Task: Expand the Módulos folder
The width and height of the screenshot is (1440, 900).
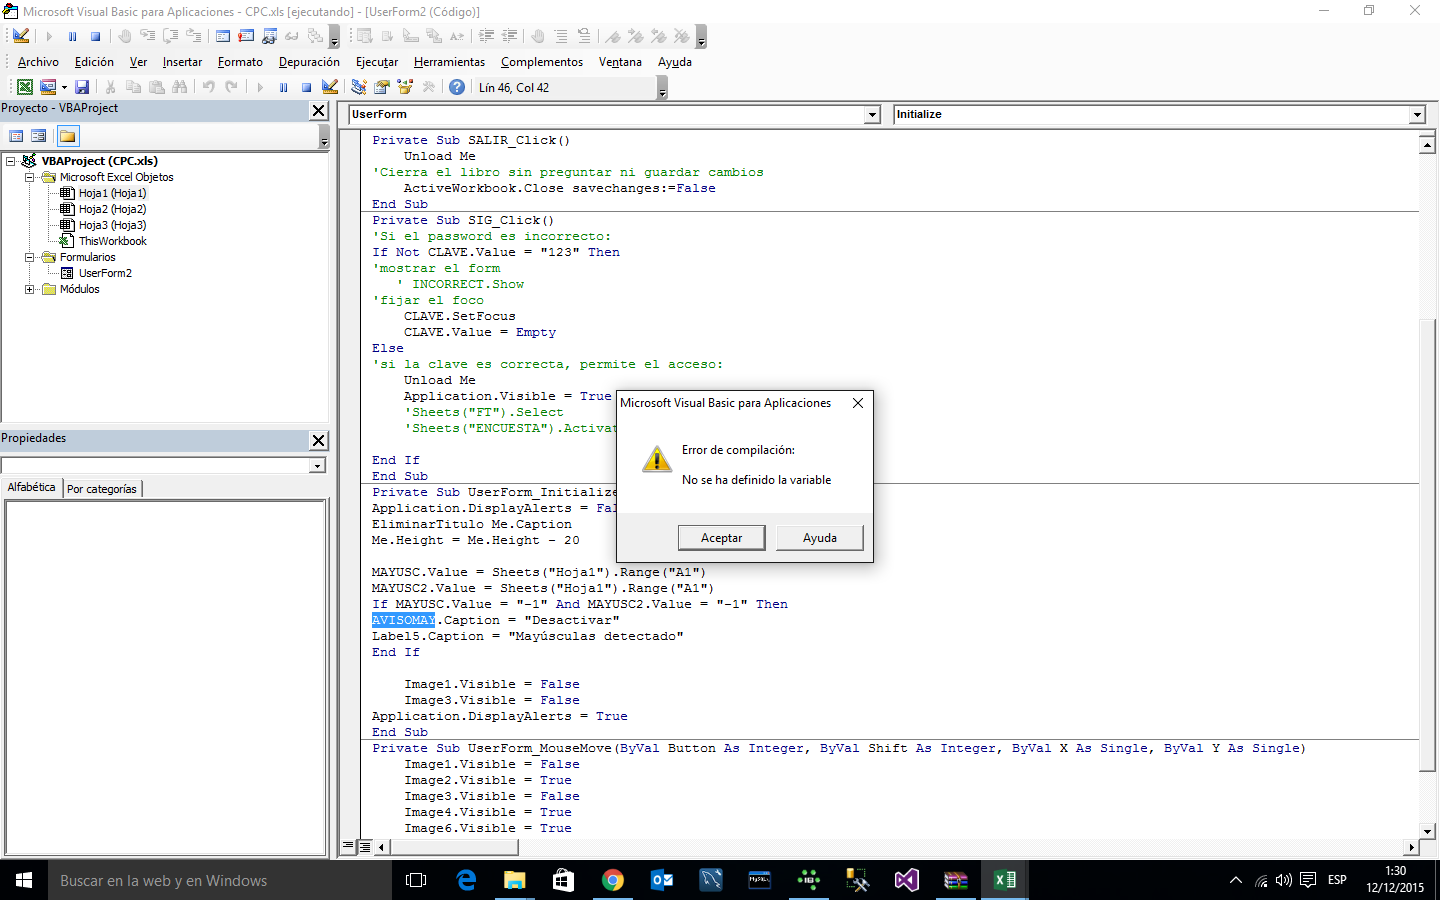Action: pos(30,289)
